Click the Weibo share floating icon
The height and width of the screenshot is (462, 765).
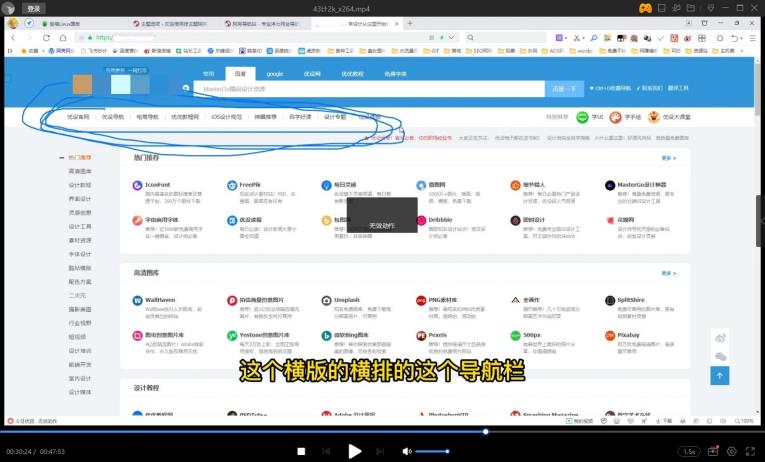720,338
